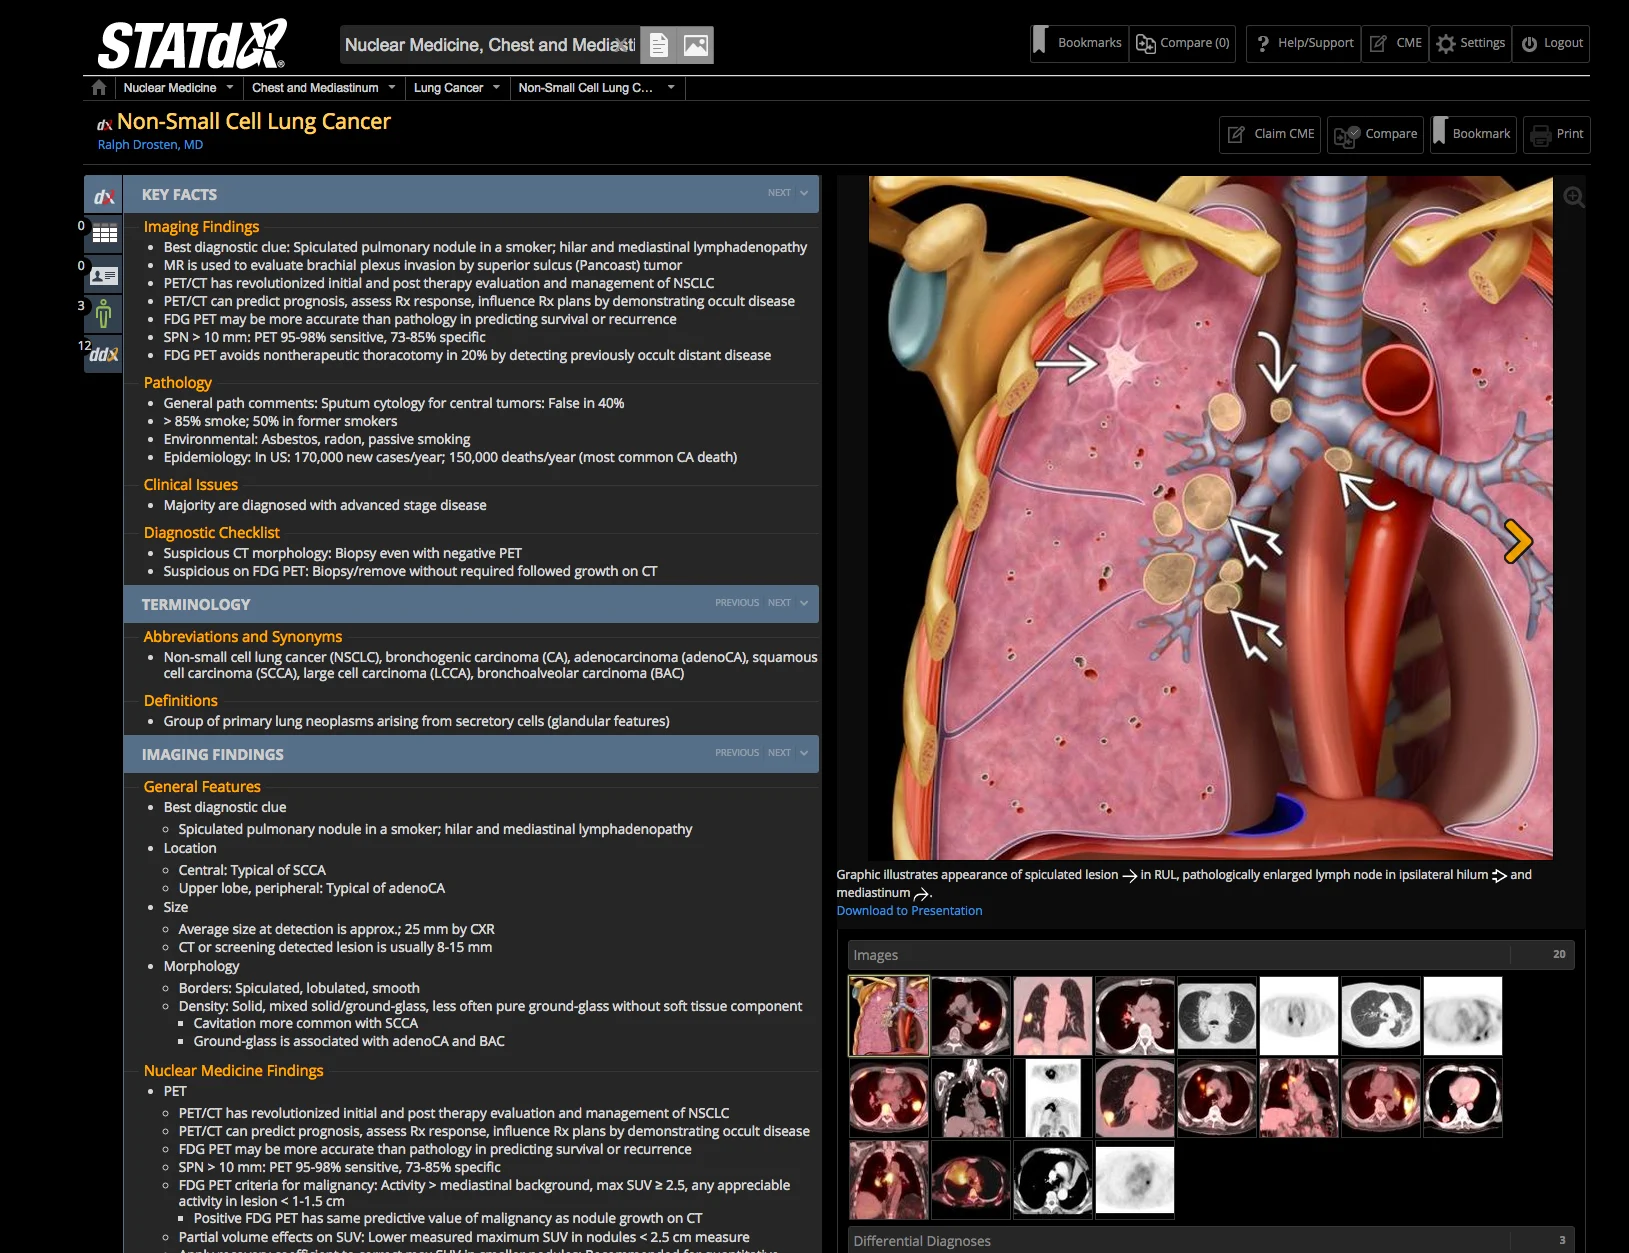Clear the search field with X icon

624,45
